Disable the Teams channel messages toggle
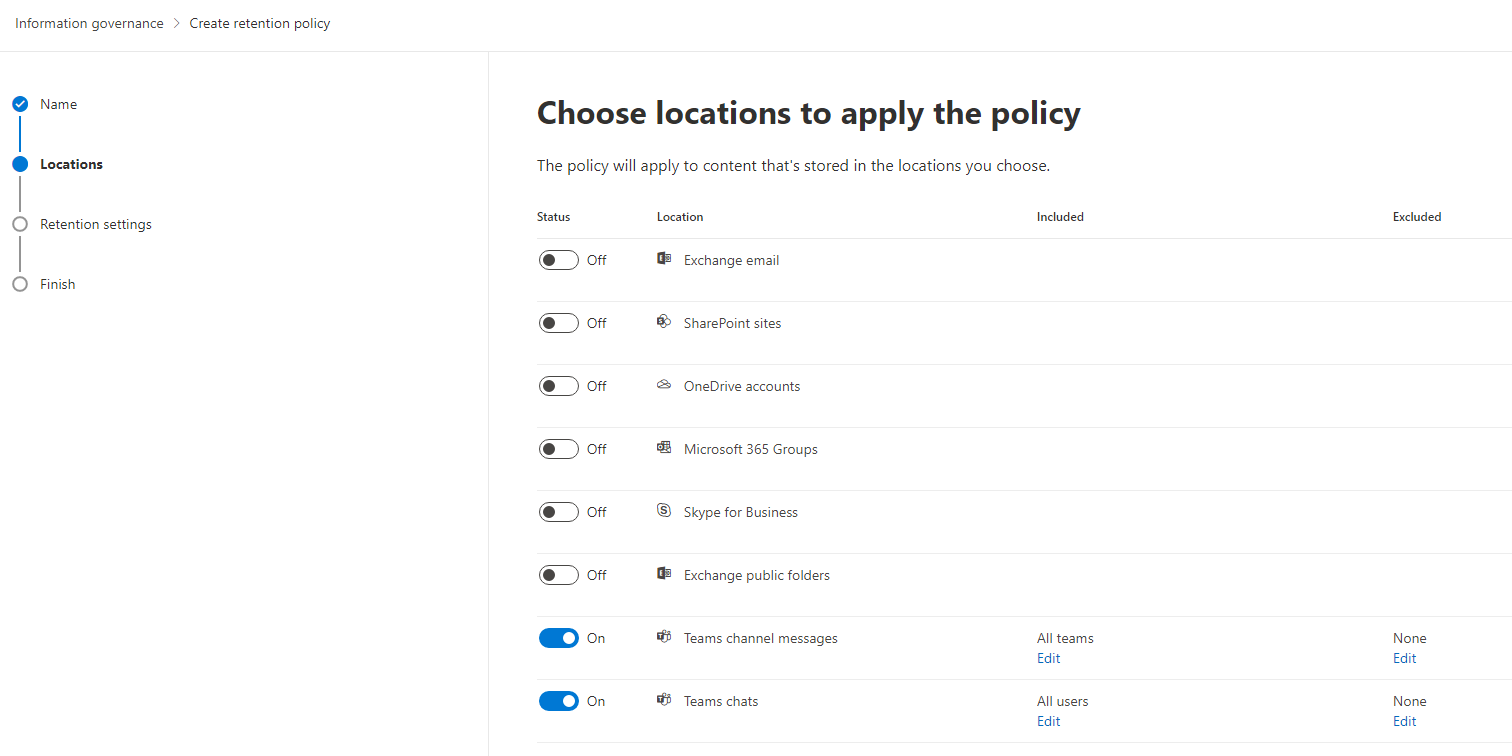The width and height of the screenshot is (1512, 756). tap(558, 638)
